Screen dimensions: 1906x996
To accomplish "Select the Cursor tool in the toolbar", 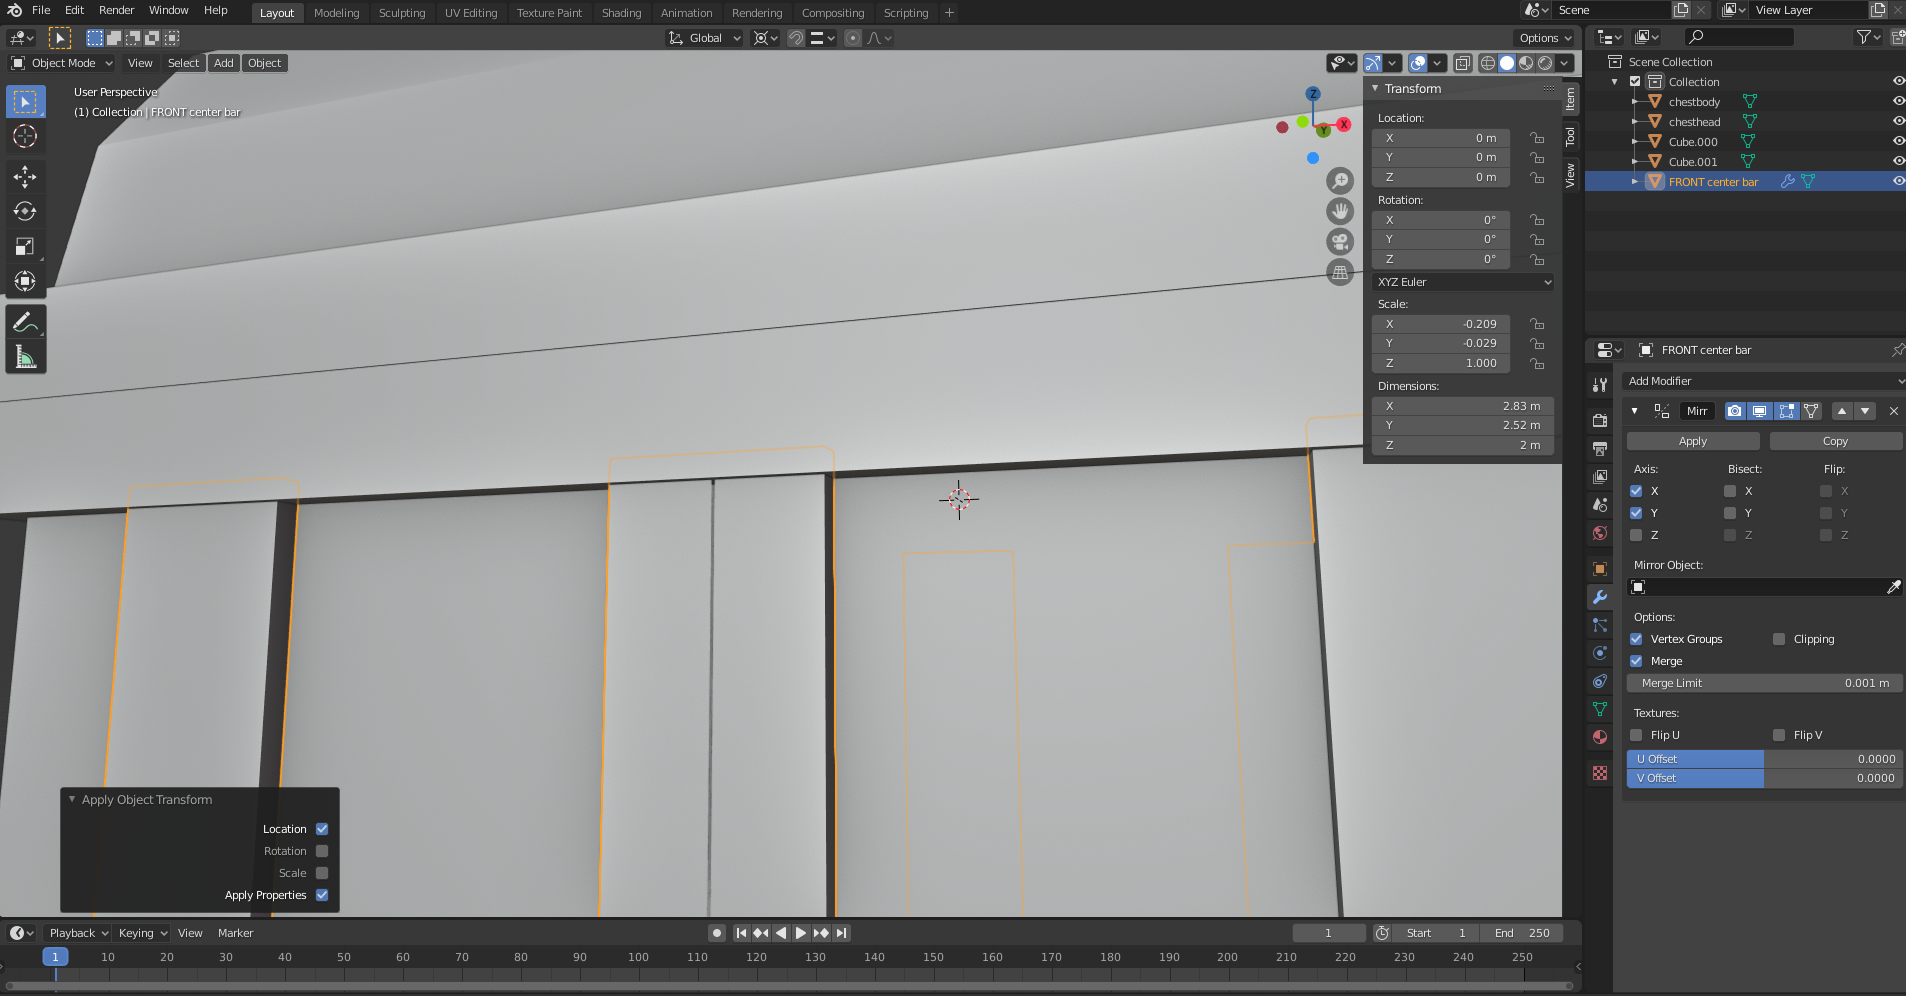I will pos(25,136).
